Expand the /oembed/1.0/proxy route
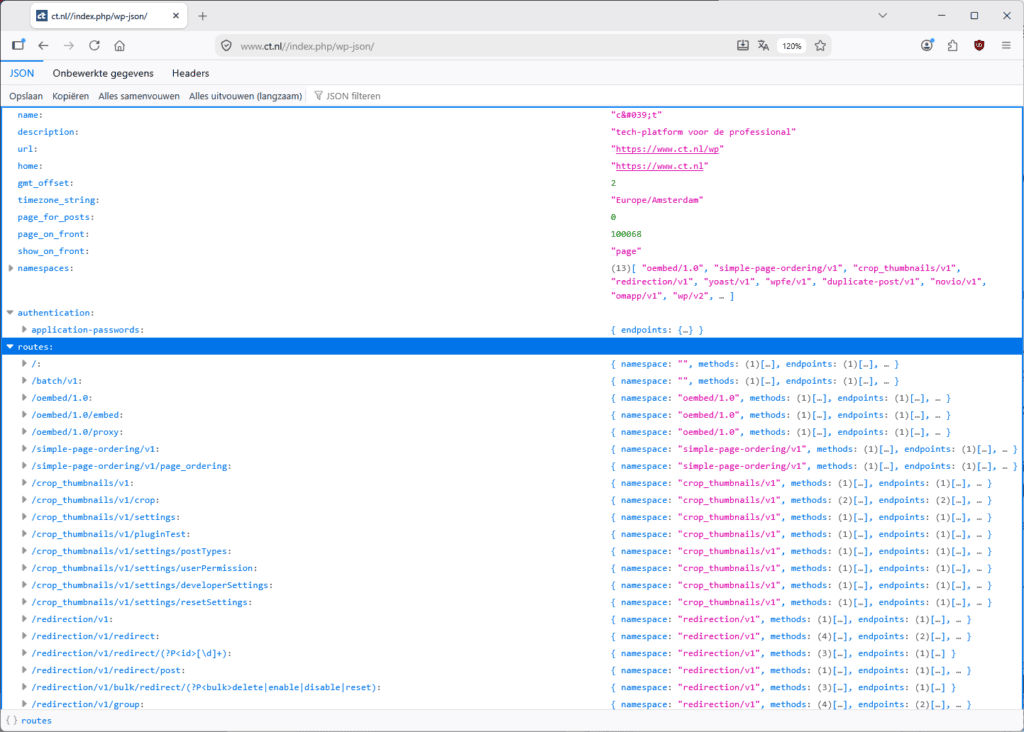The width and height of the screenshot is (1024, 732). [x=24, y=432]
